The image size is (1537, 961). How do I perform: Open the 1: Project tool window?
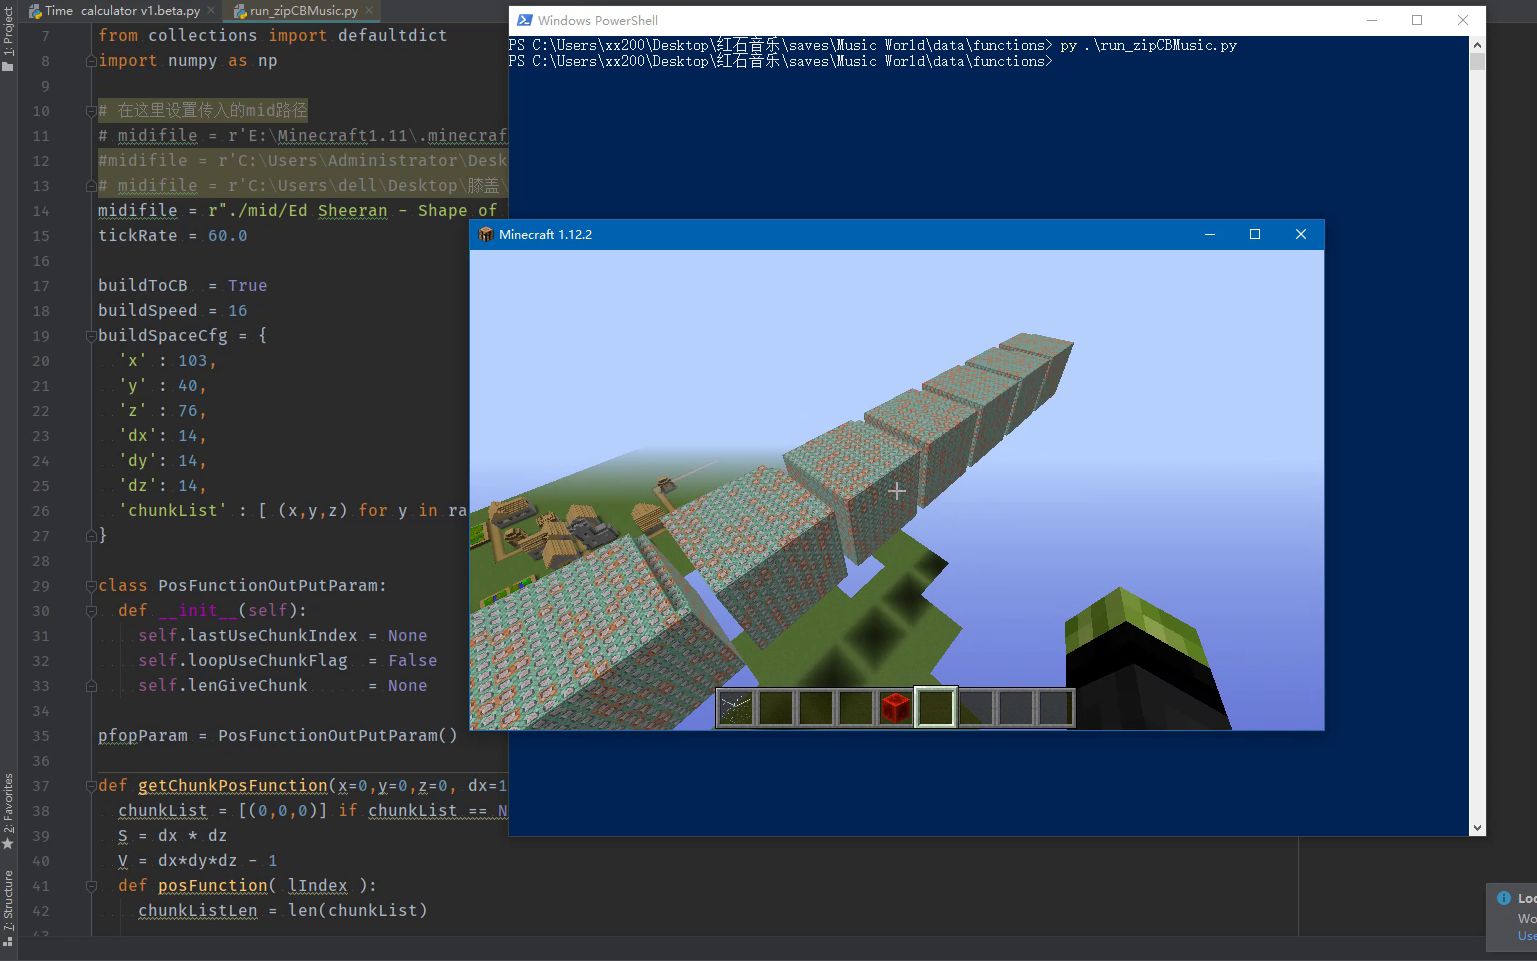pyautogui.click(x=8, y=32)
